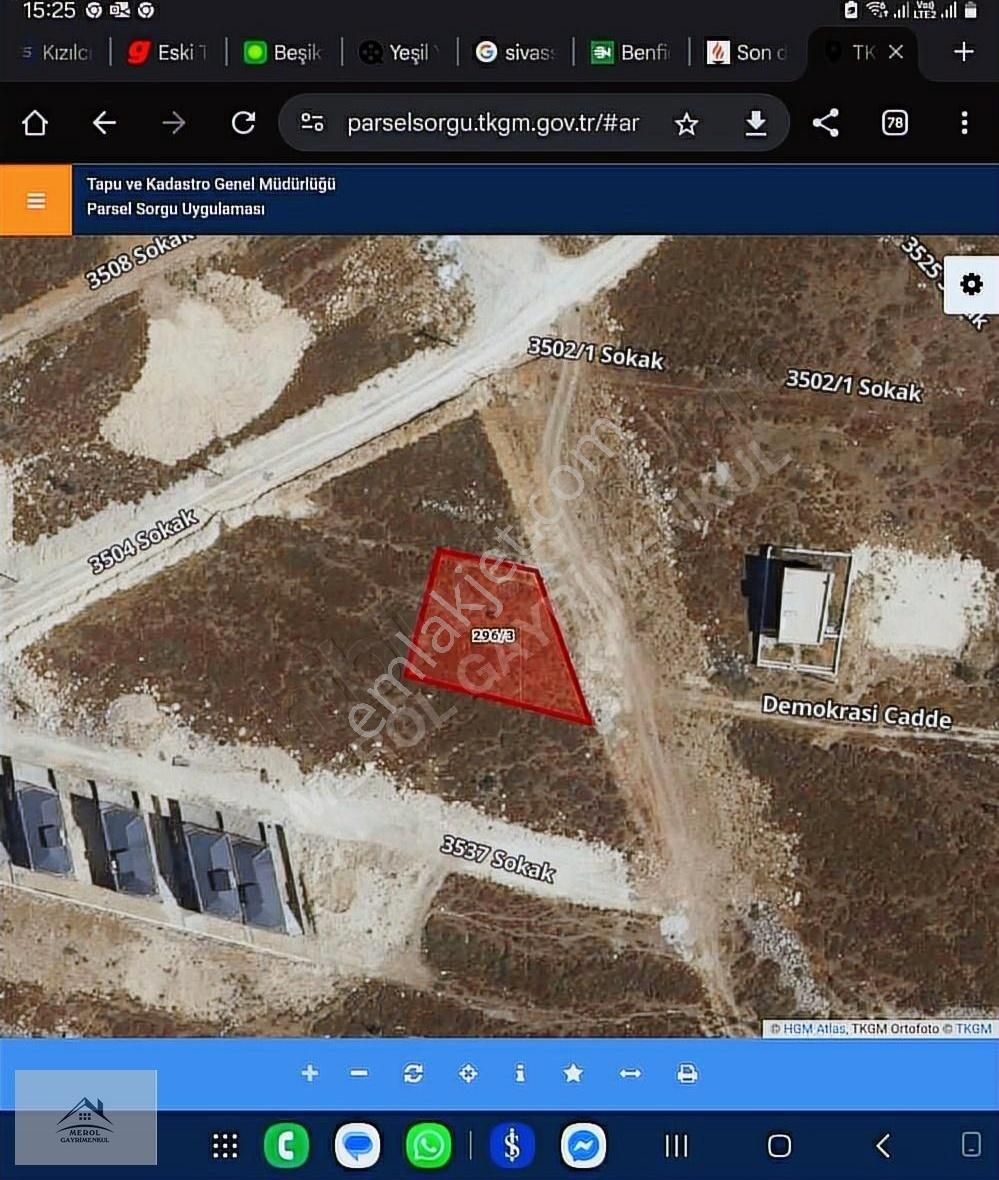This screenshot has width=999, height=1180.
Task: Zoom out with minus icon
Action: 360,1073
